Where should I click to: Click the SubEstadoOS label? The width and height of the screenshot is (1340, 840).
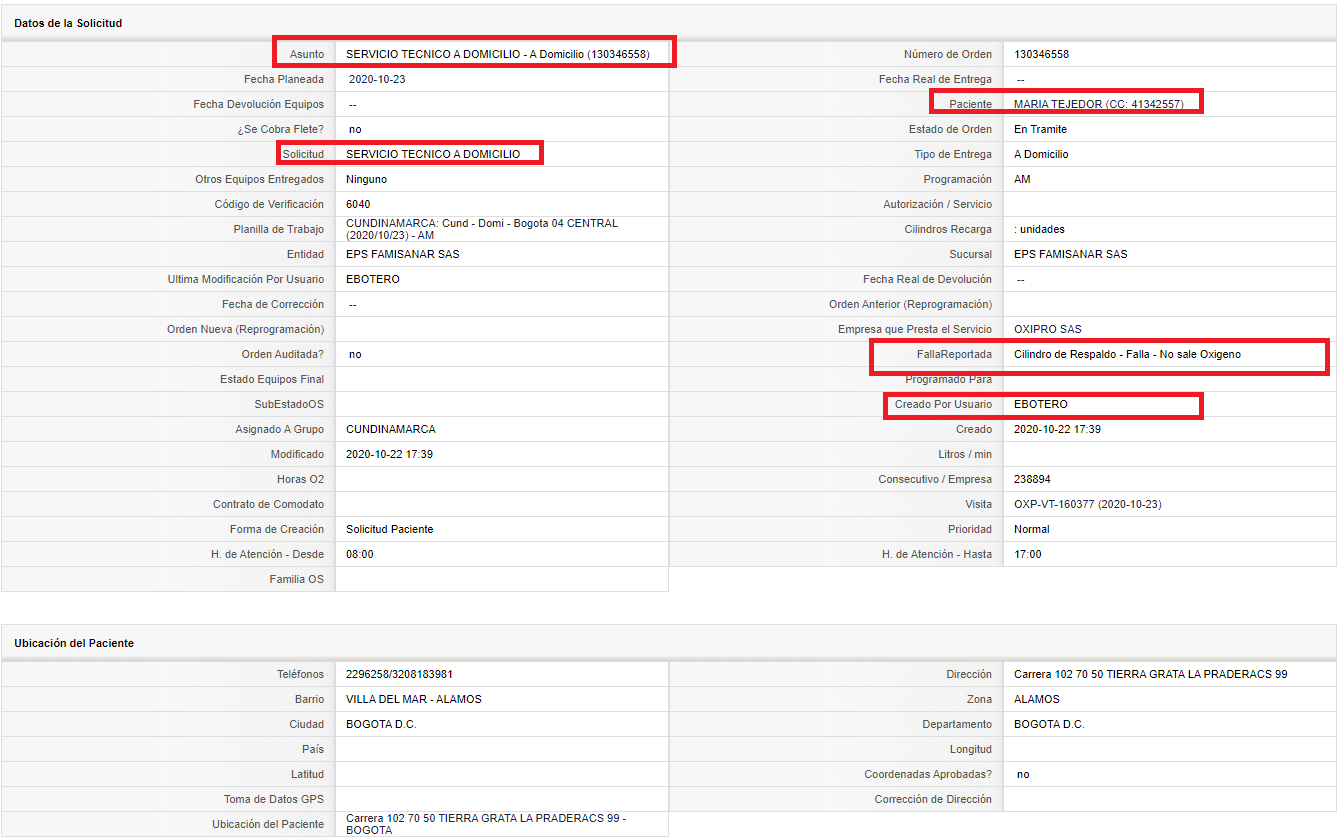[289, 404]
